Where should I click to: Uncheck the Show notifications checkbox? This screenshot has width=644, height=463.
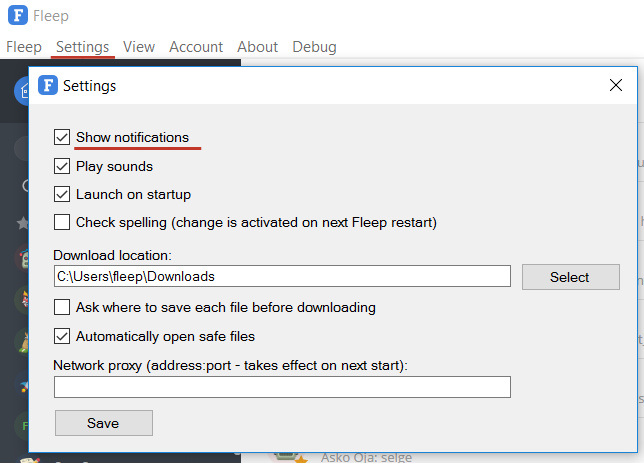coord(62,137)
